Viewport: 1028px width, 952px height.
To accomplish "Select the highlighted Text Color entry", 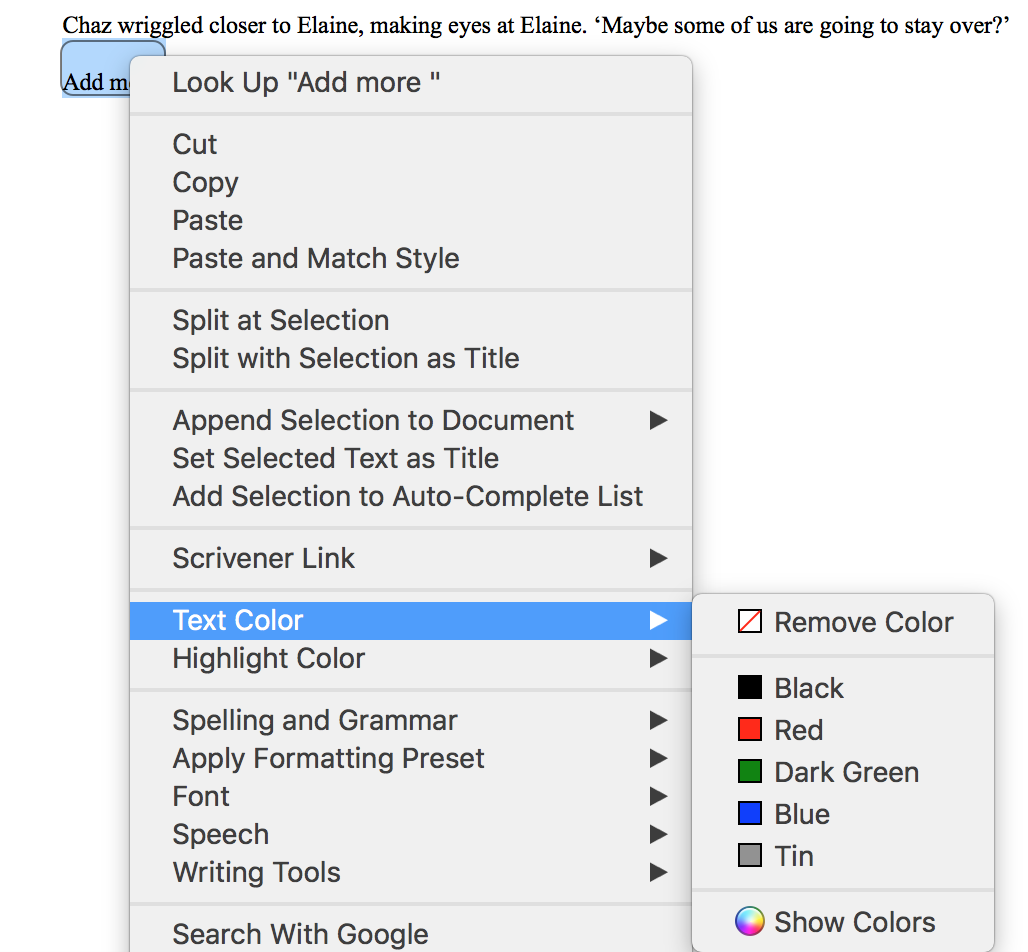I will 411,620.
